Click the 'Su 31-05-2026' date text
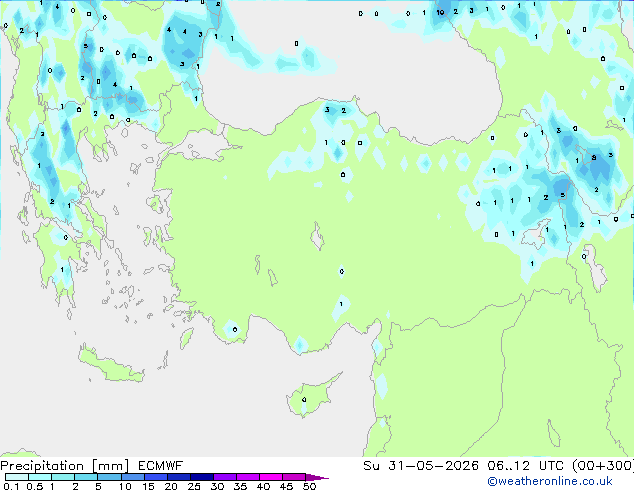 coord(421,466)
